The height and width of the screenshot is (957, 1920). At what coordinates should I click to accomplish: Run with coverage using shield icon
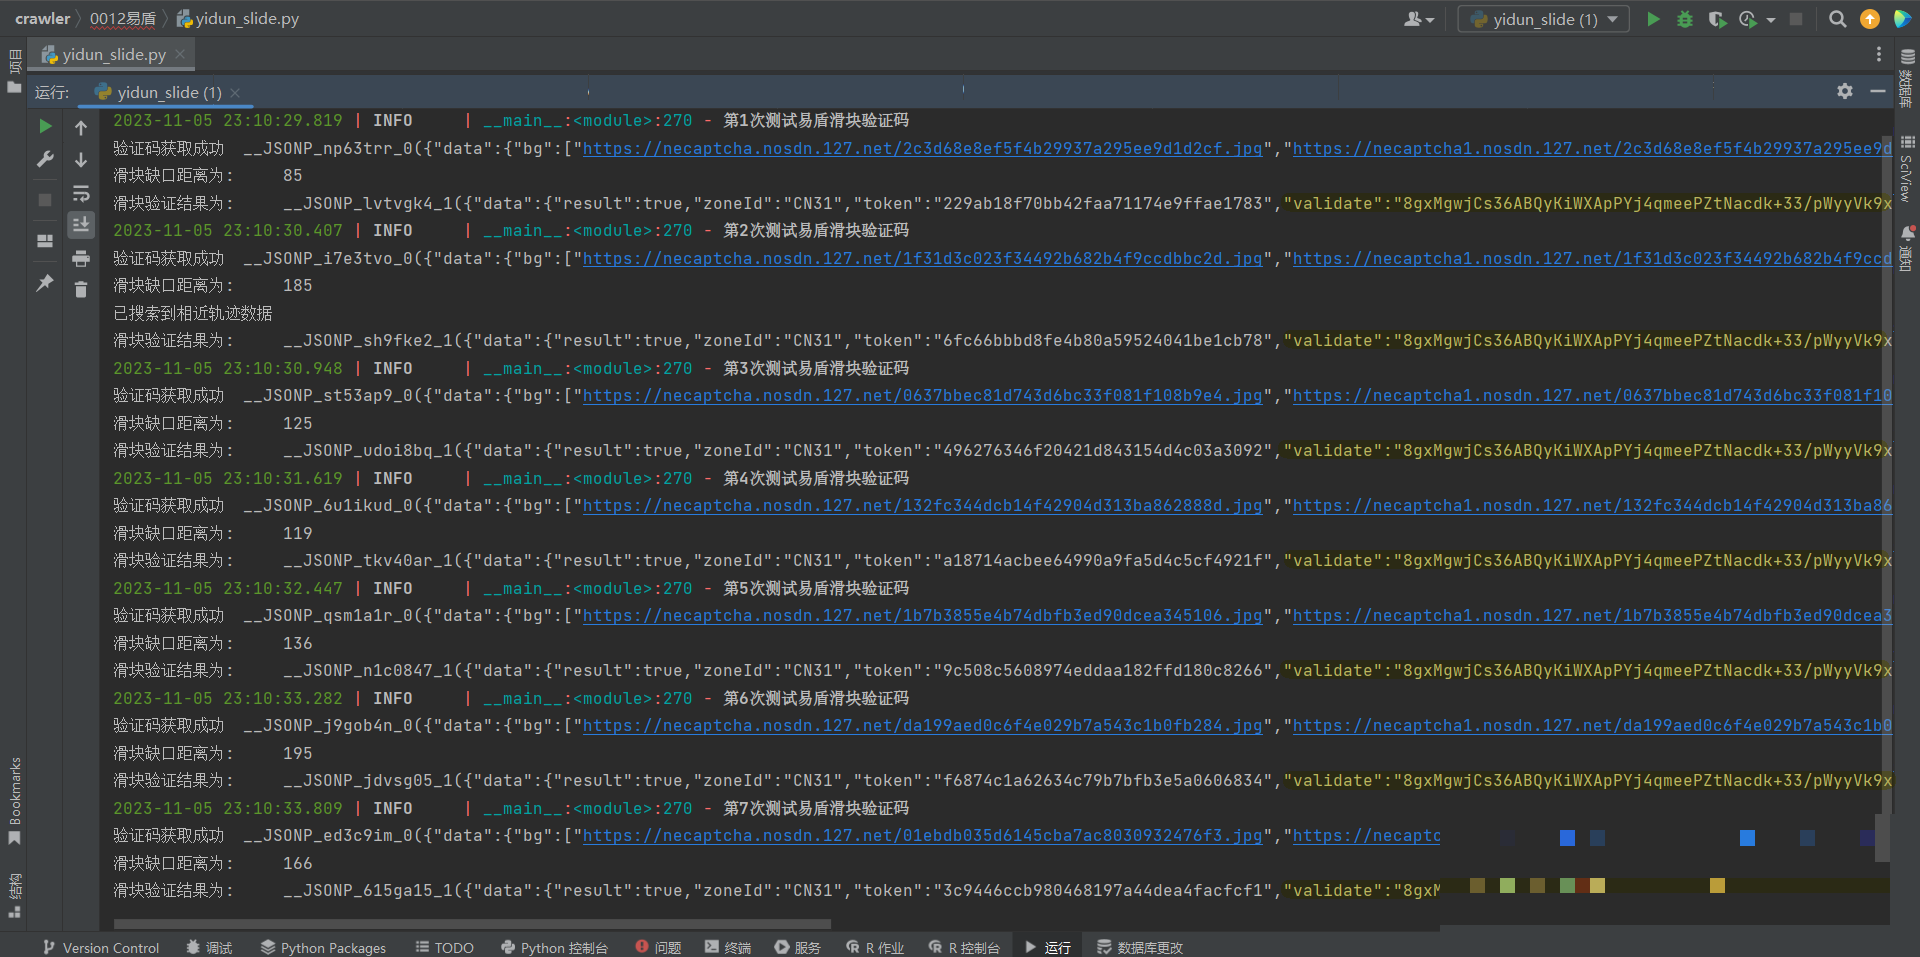point(1717,19)
